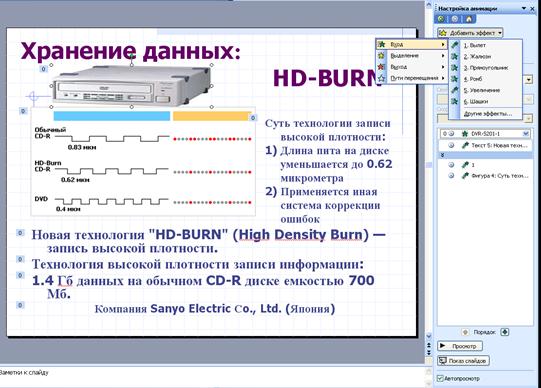Click the animation tag beside the diagram

pos(23,111)
